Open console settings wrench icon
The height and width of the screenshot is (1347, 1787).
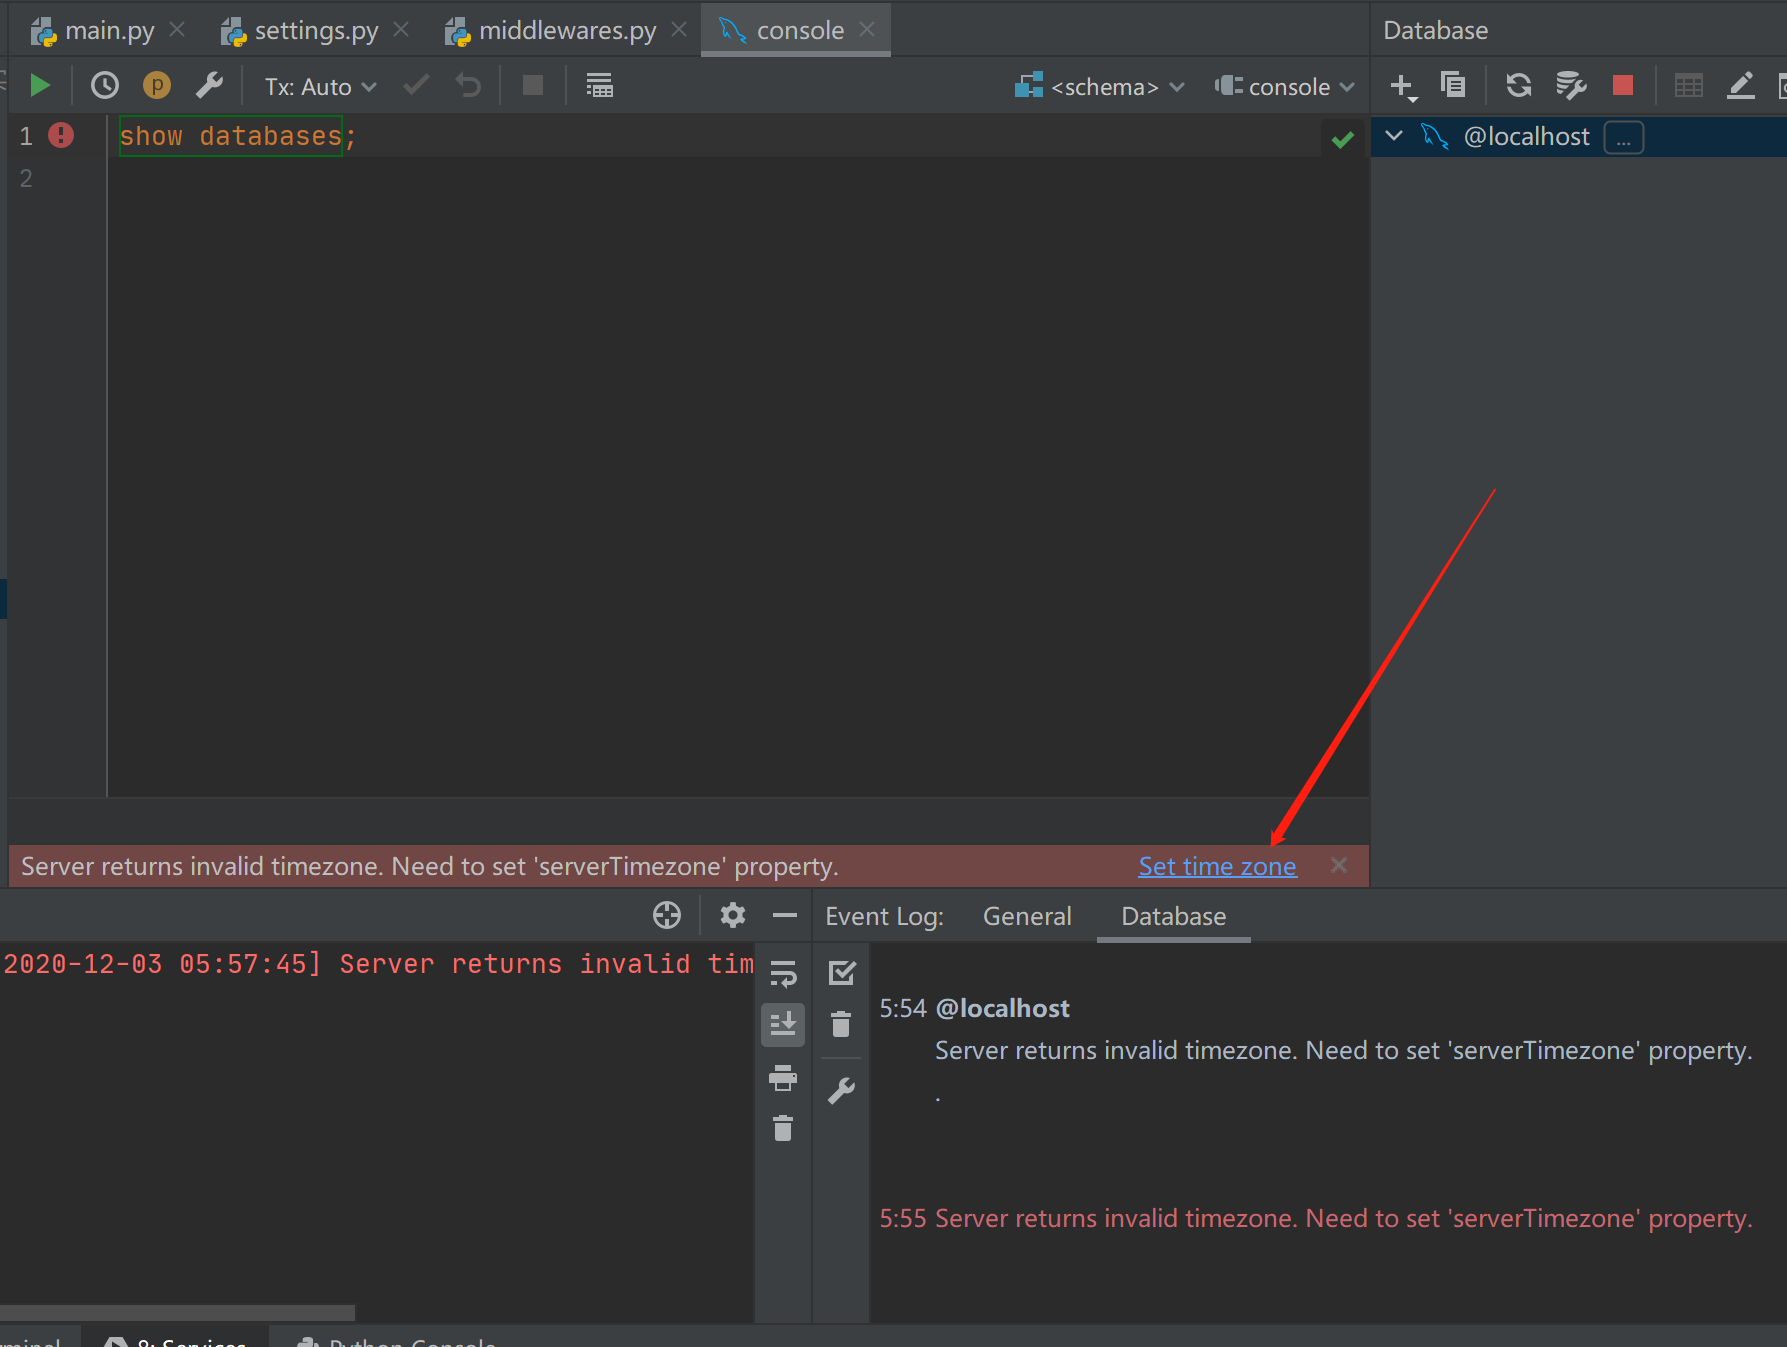[x=209, y=86]
